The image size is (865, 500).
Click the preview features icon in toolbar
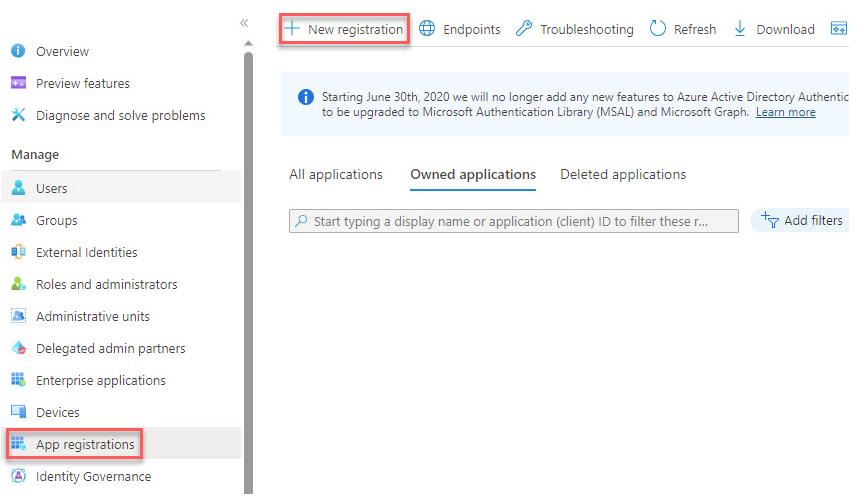(x=839, y=28)
